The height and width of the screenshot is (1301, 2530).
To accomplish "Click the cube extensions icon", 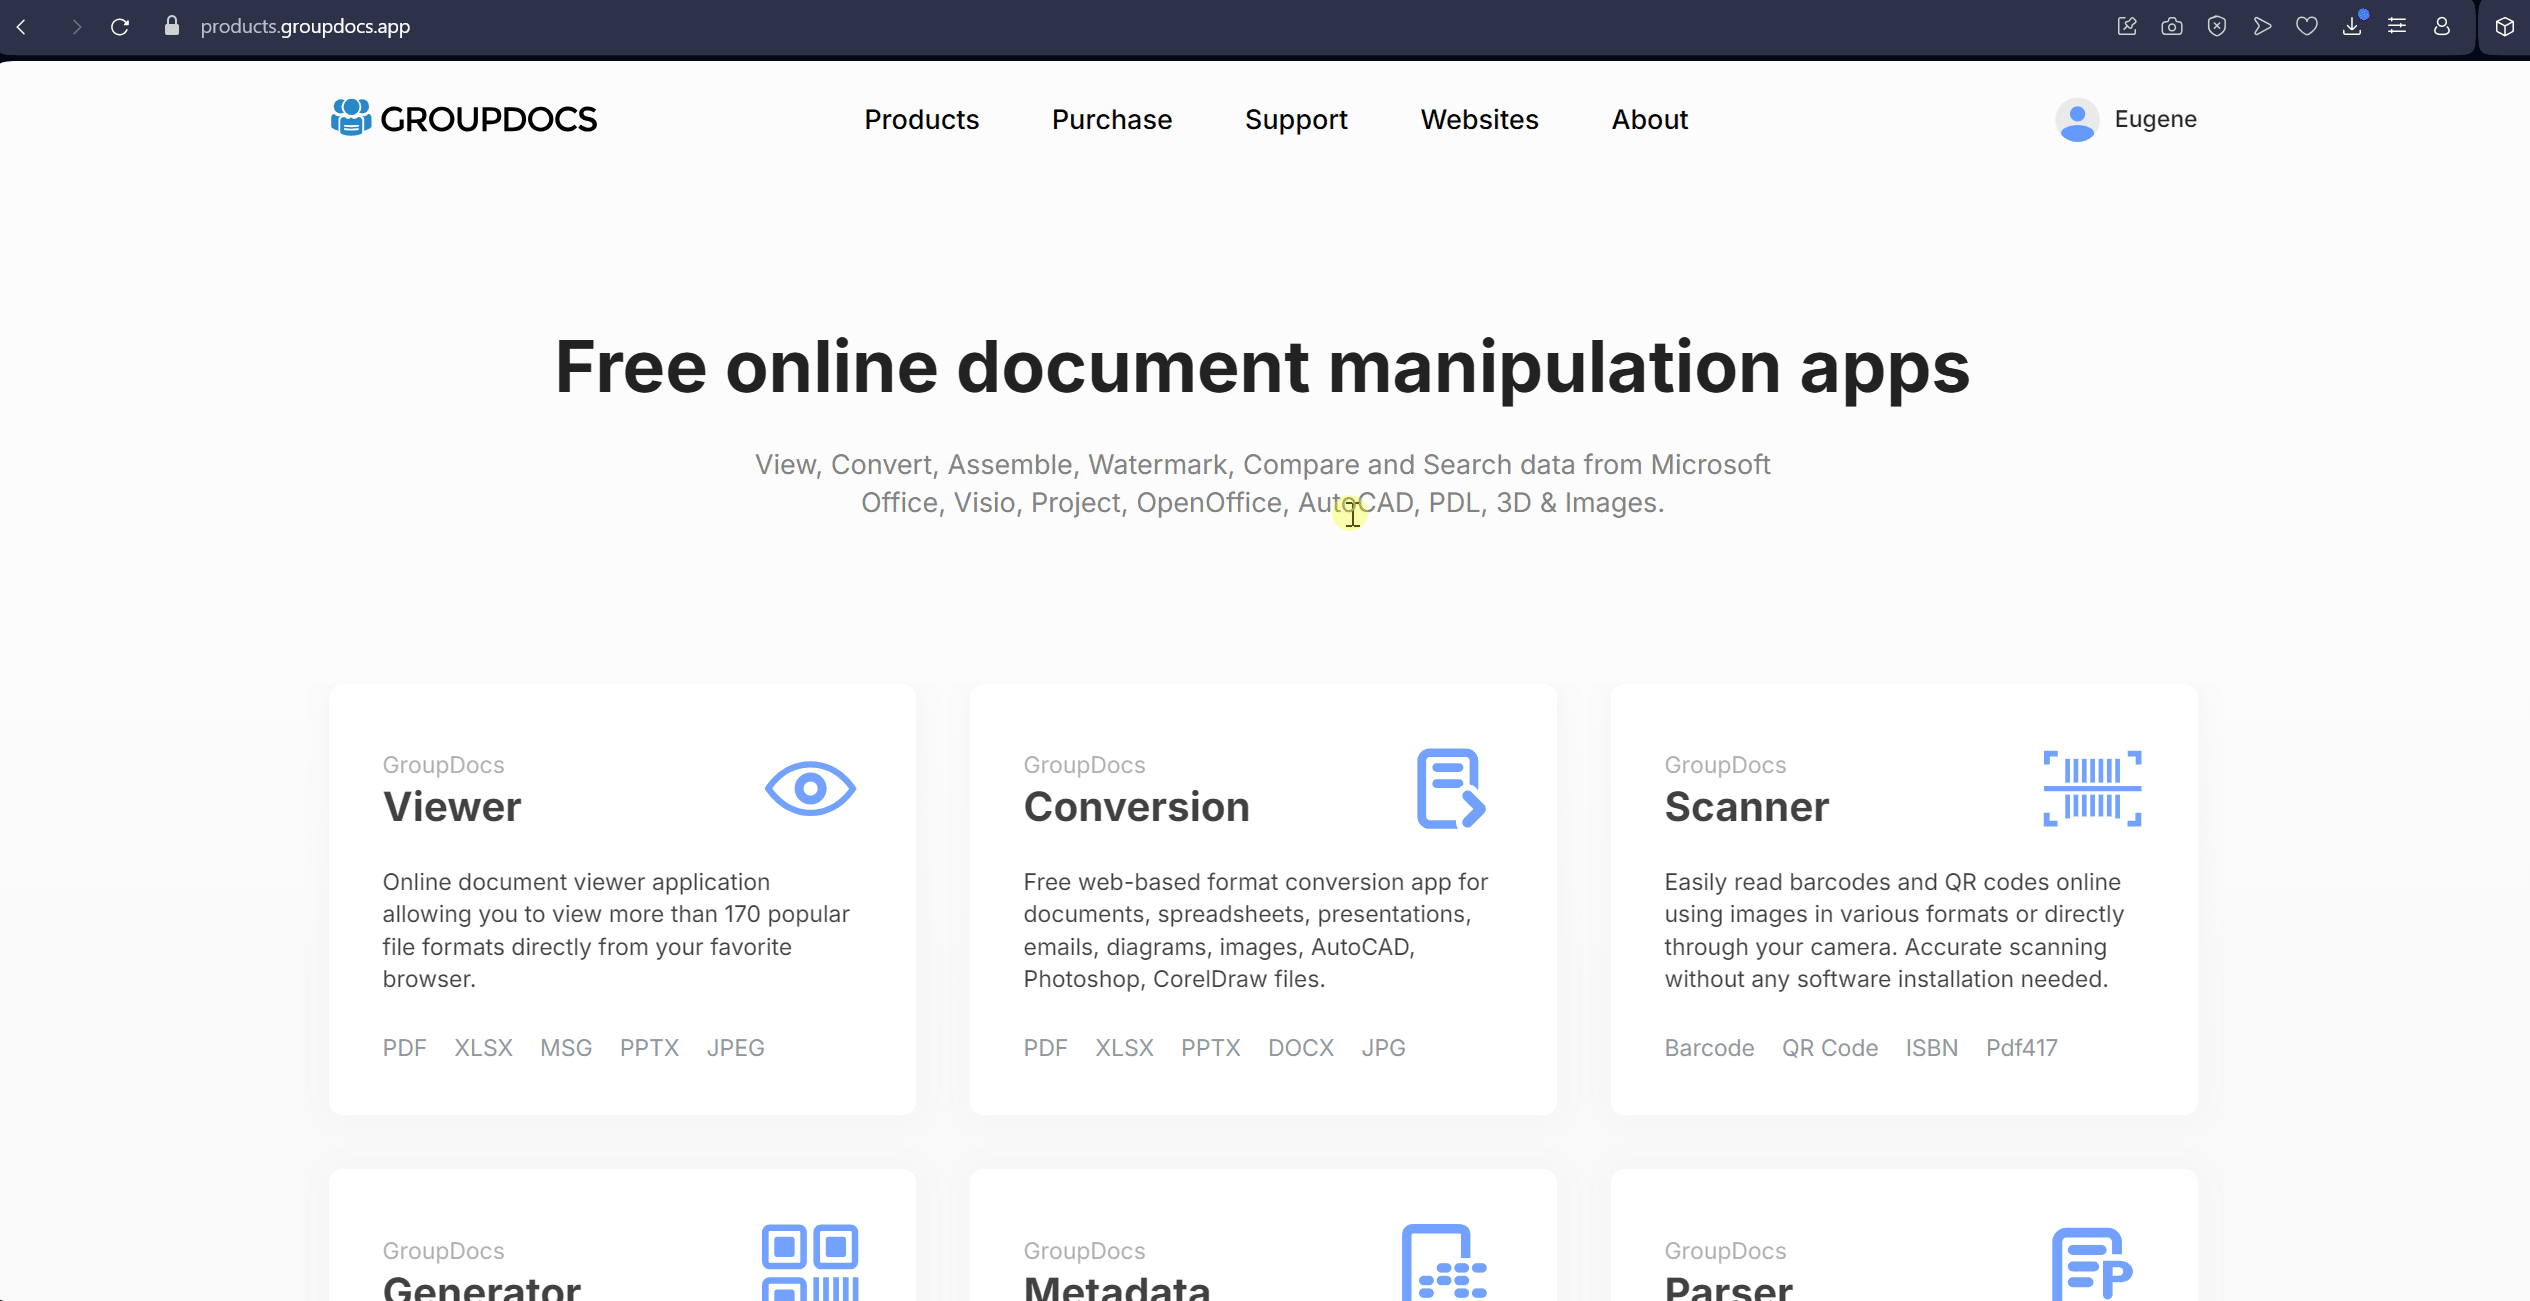I will (2505, 27).
